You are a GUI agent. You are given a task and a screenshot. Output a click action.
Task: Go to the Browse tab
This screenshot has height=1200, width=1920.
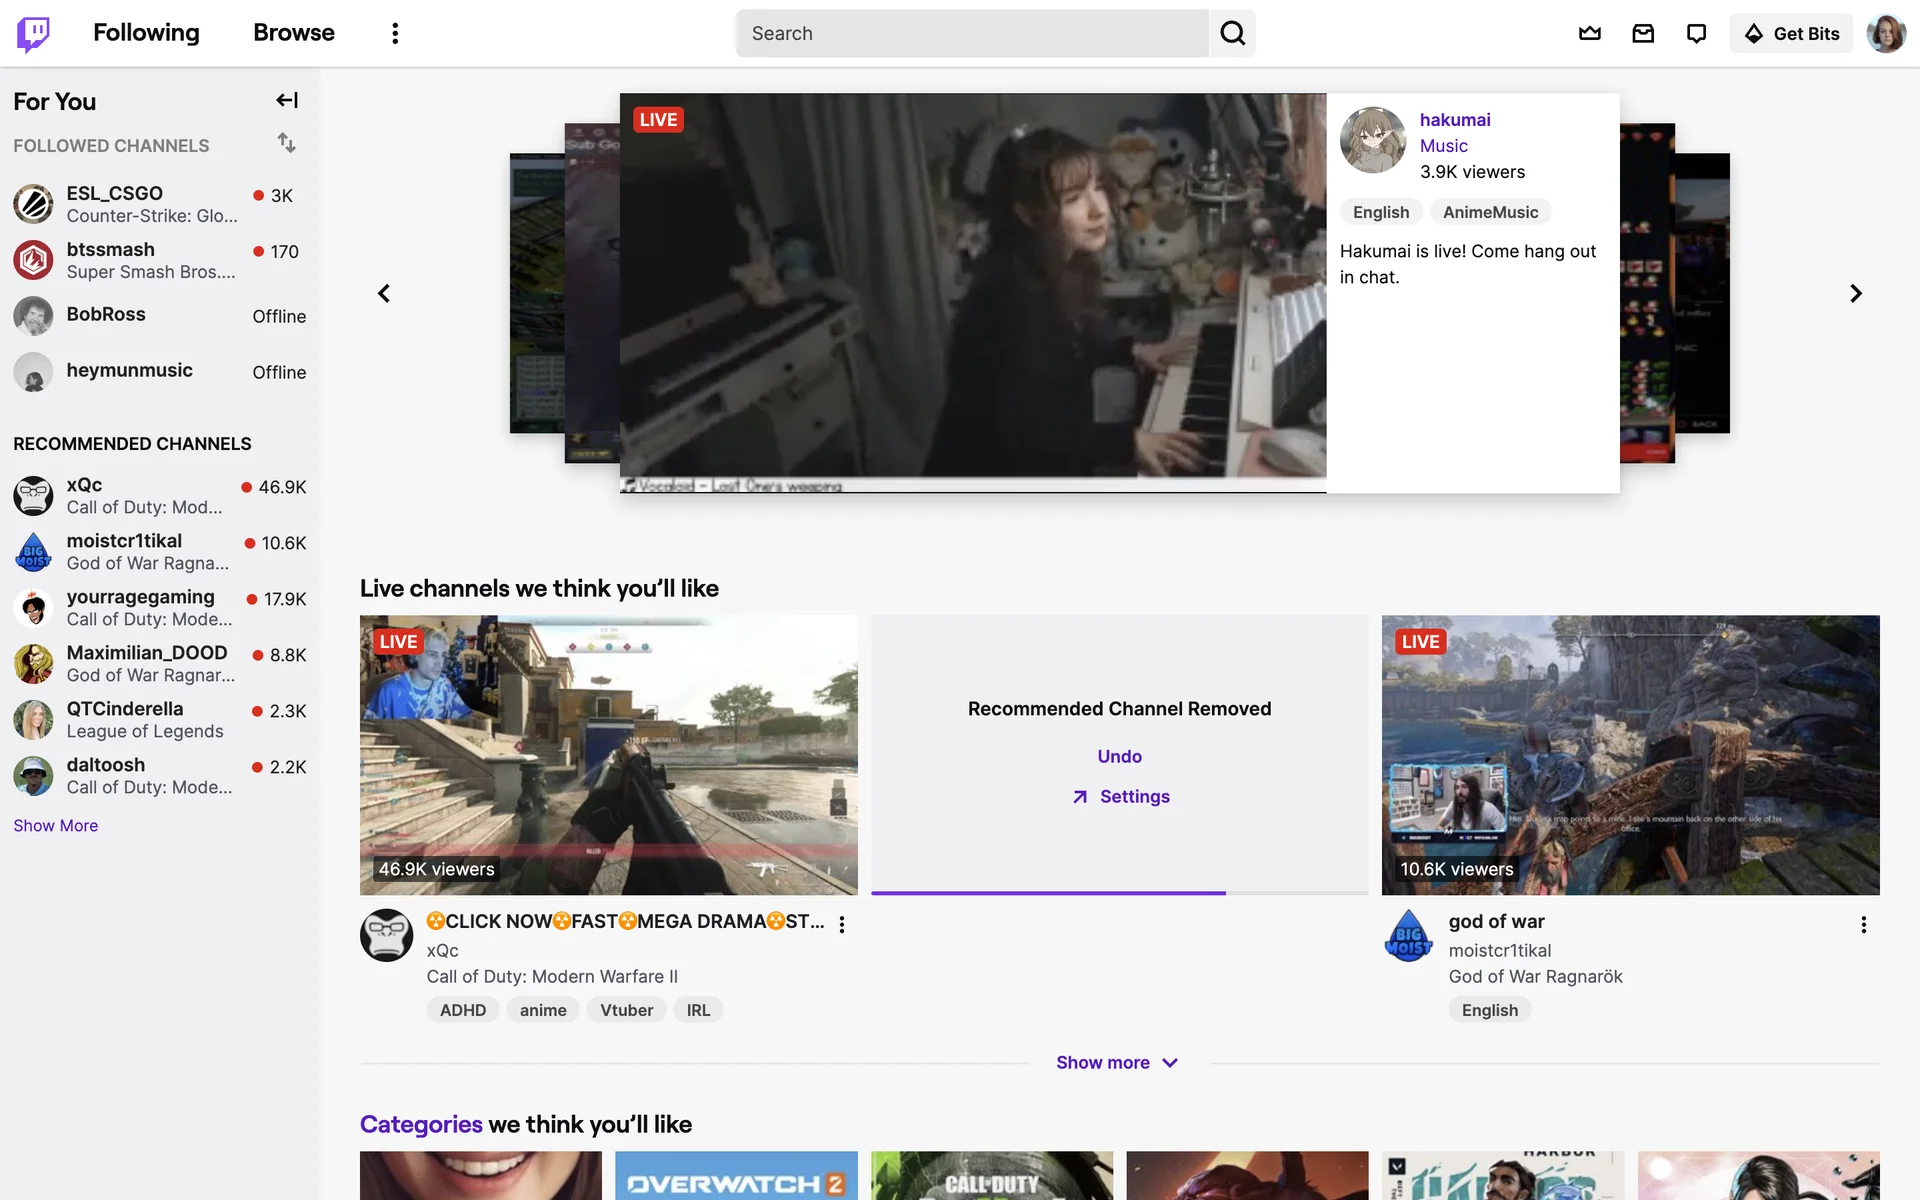point(293,33)
